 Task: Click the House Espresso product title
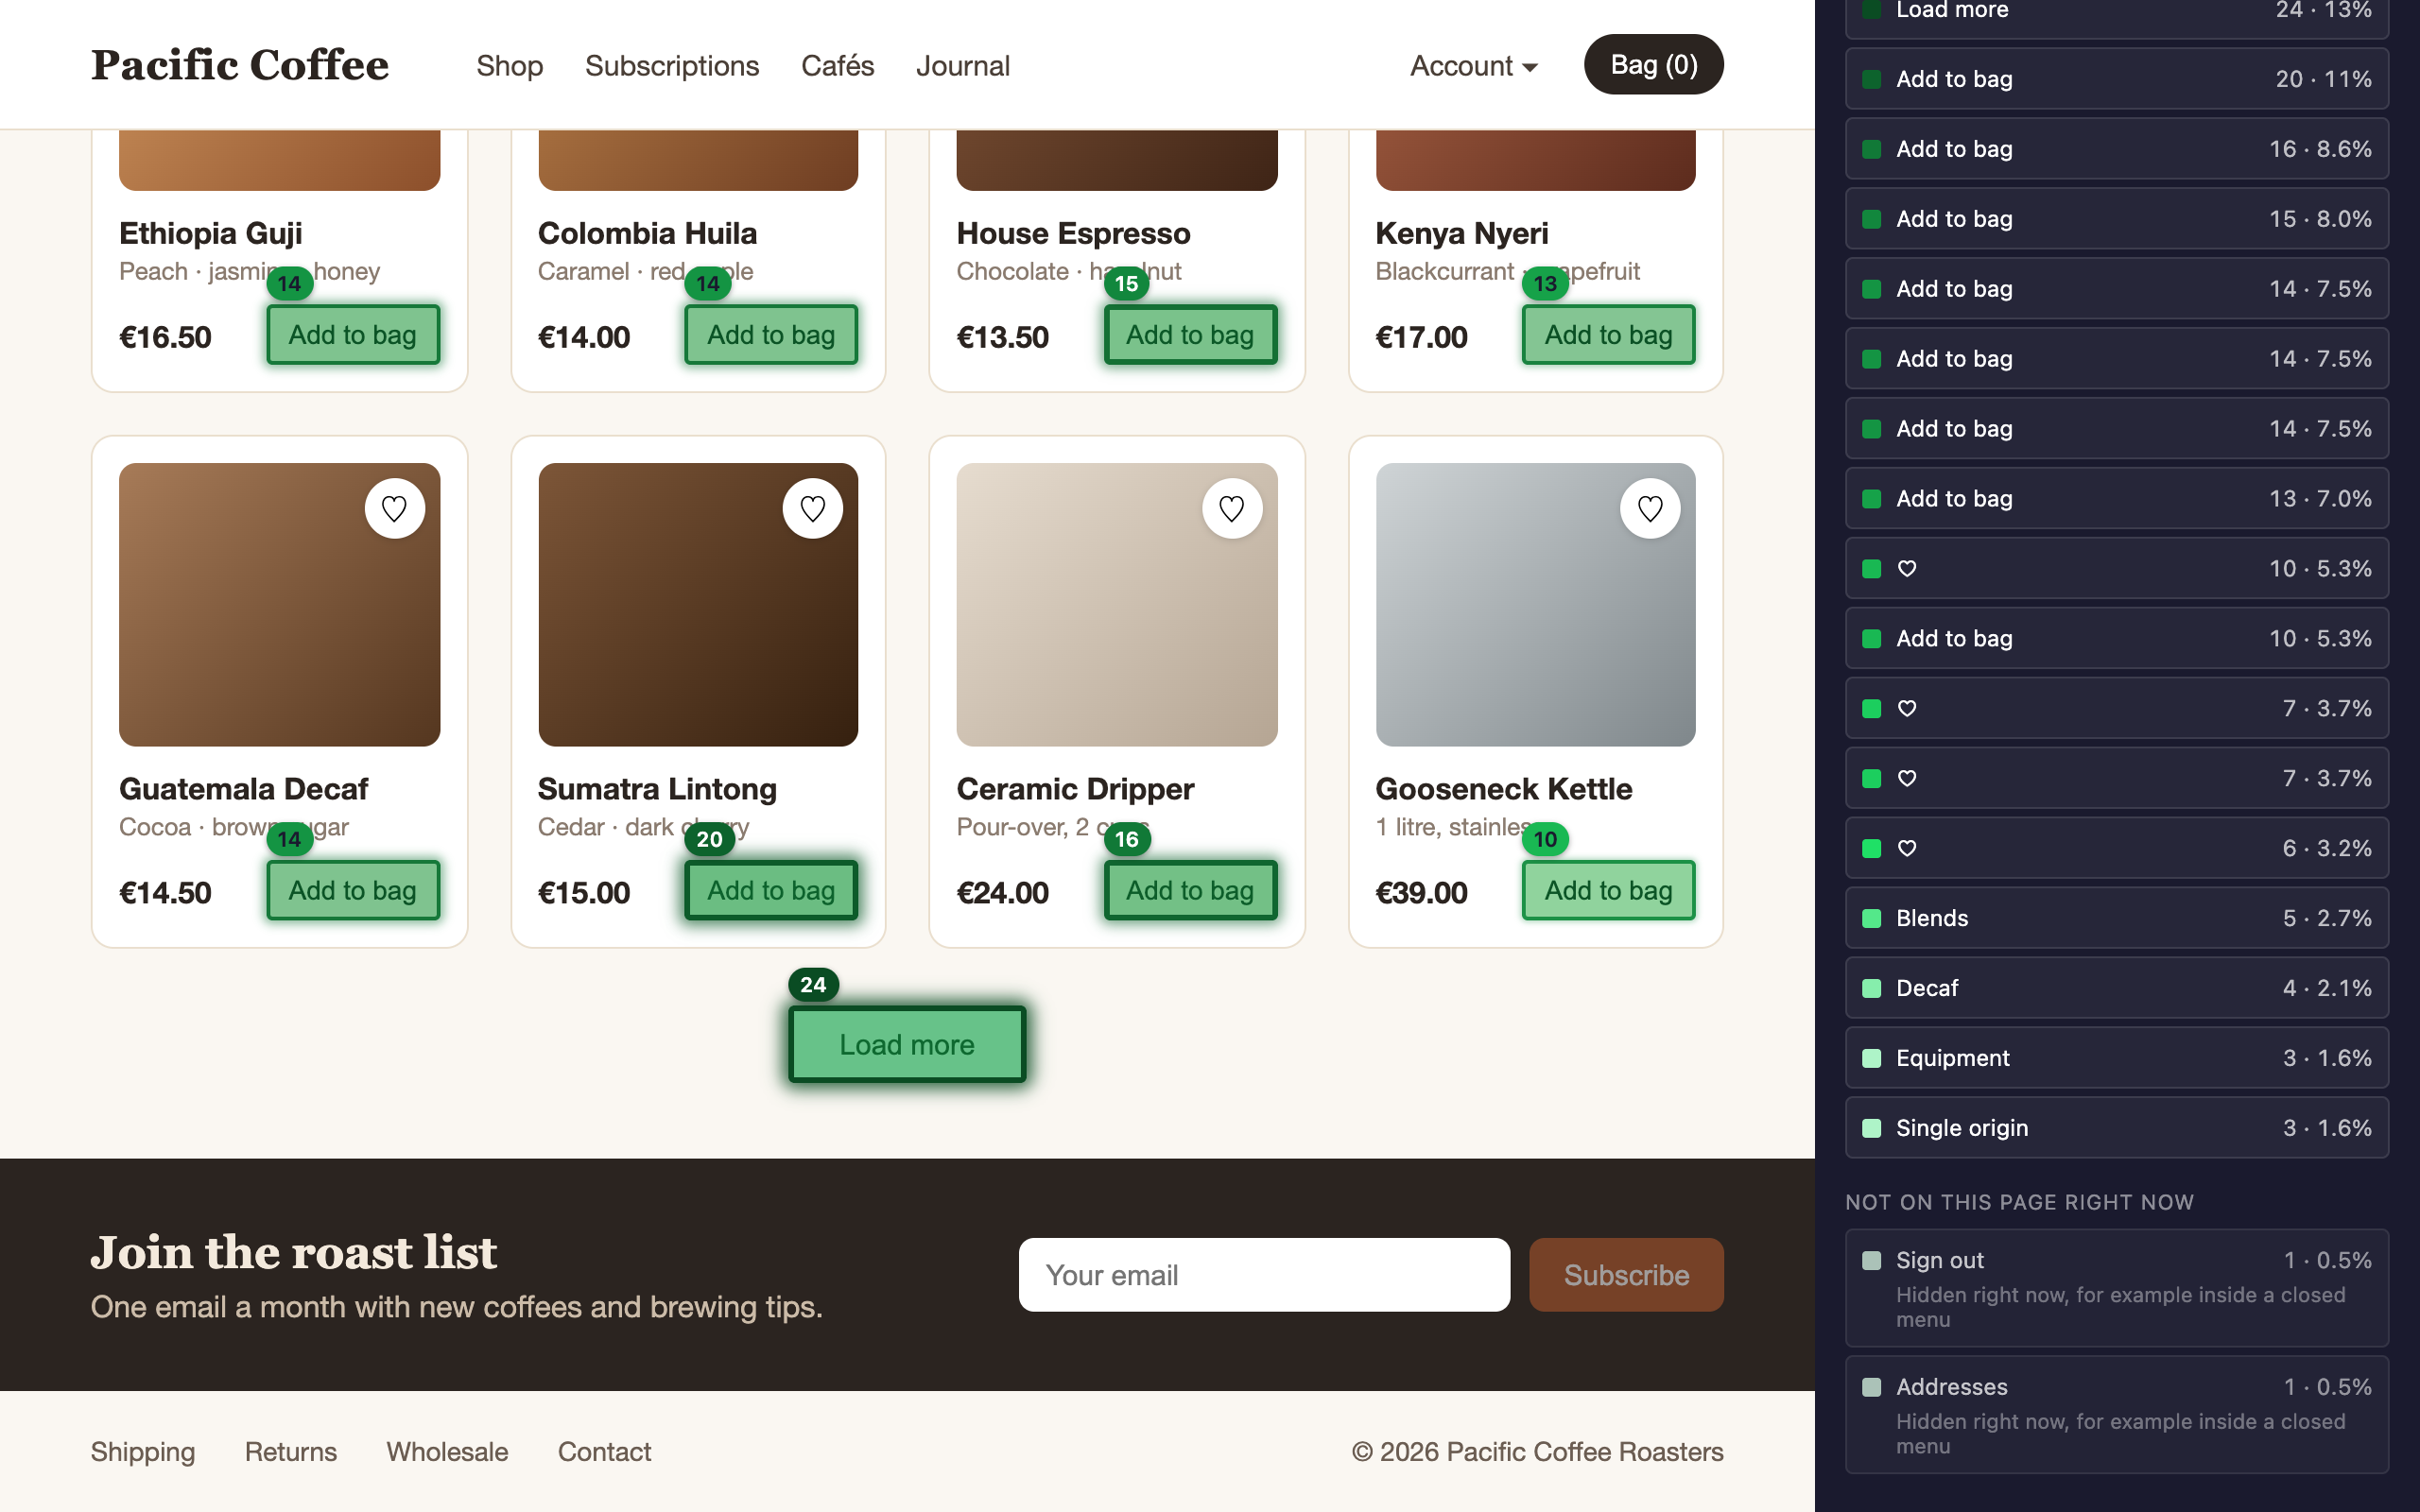pos(1073,233)
